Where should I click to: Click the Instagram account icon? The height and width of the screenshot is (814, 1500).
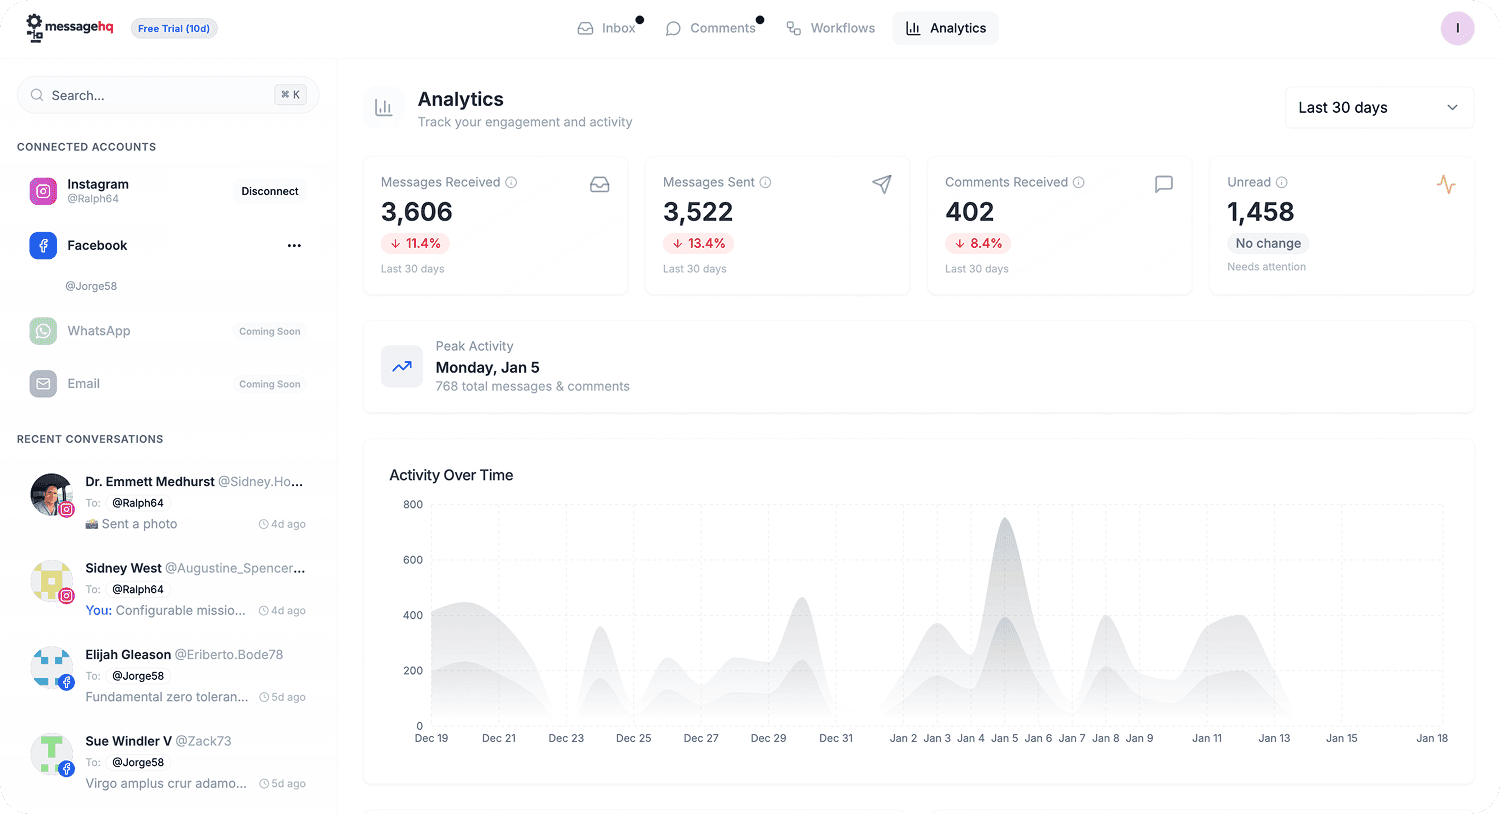point(43,190)
